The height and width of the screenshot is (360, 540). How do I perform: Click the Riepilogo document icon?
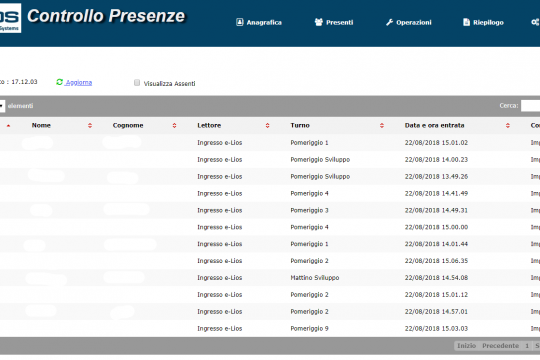tap(466, 22)
